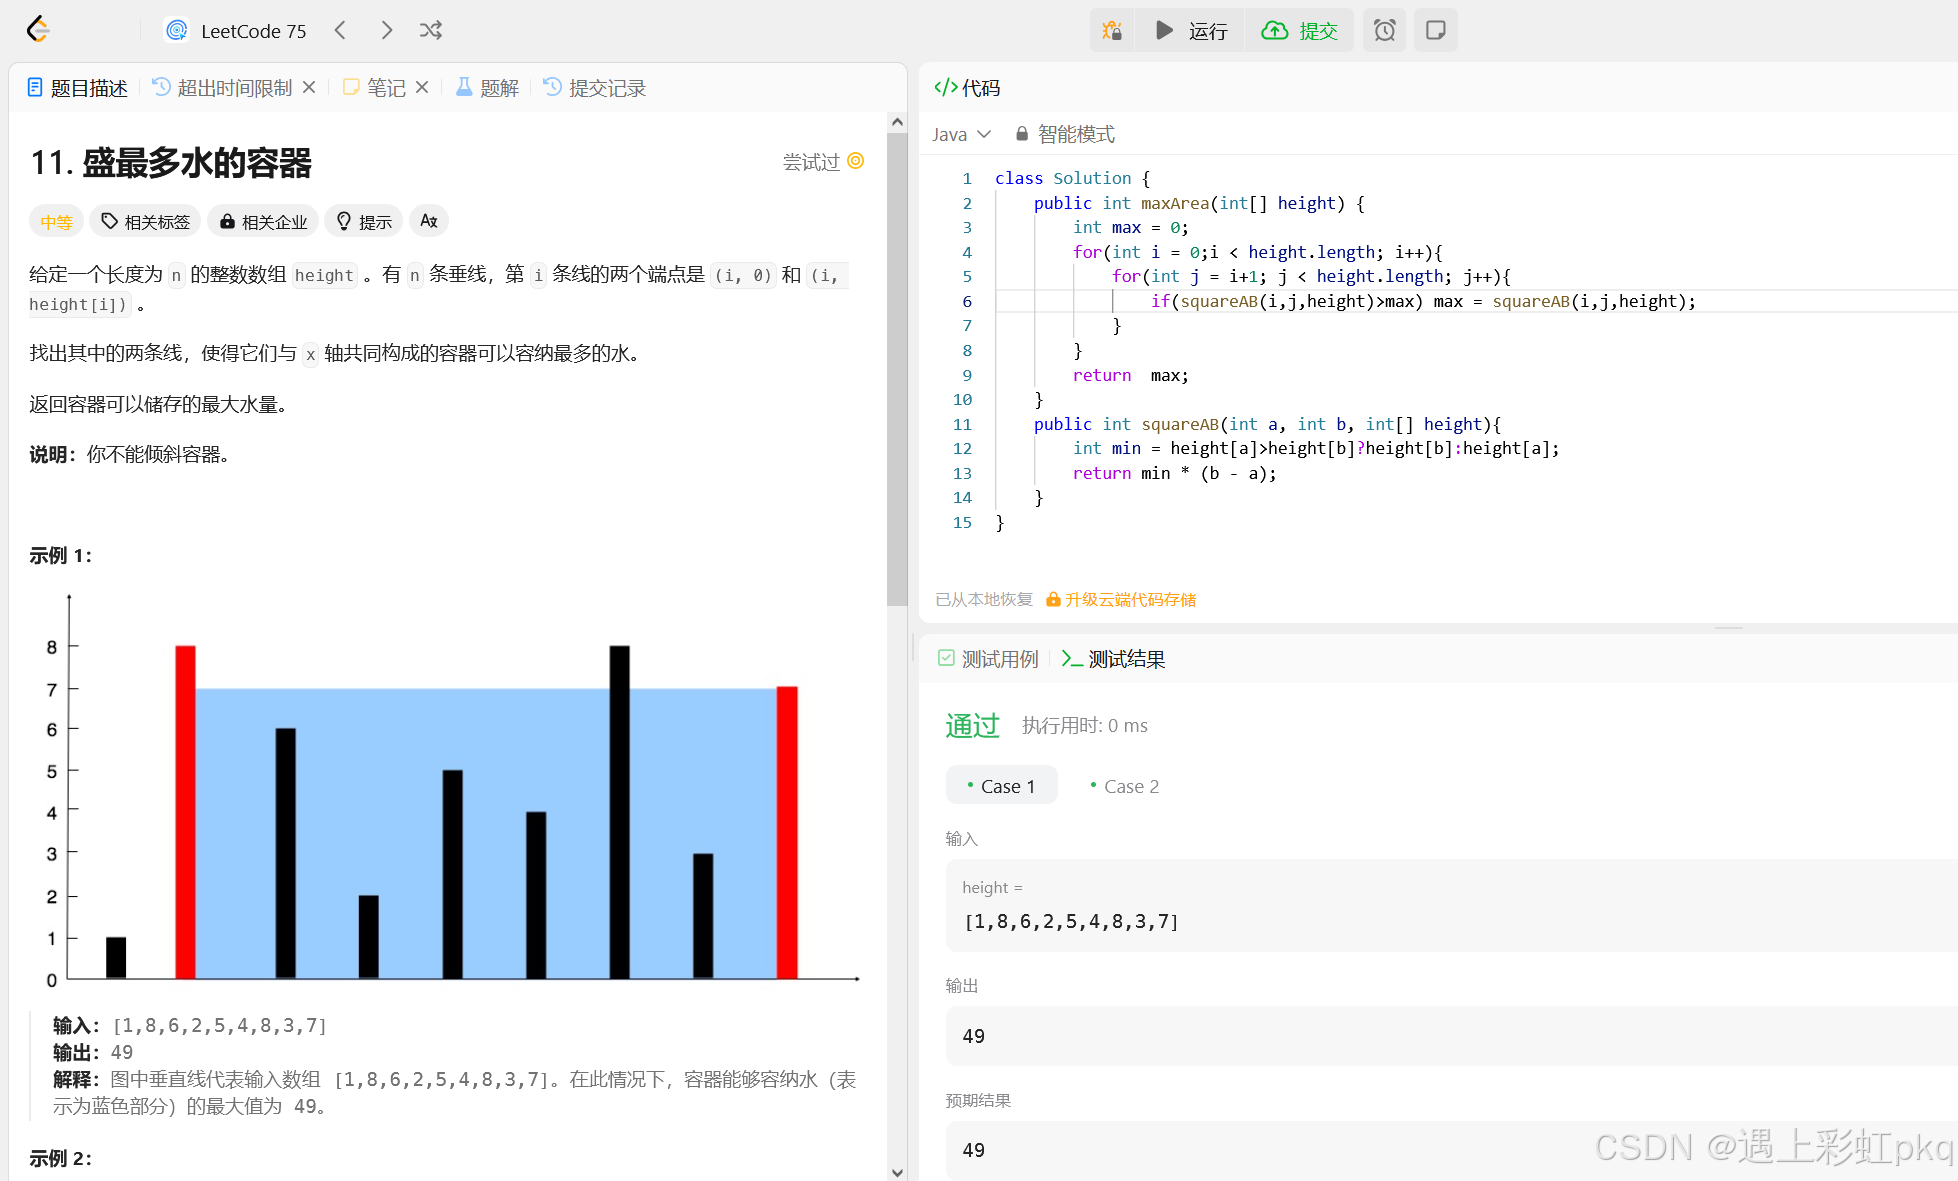Viewport: 1958px width, 1181px height.
Task: Go to next problem arrow
Action: coord(387,30)
